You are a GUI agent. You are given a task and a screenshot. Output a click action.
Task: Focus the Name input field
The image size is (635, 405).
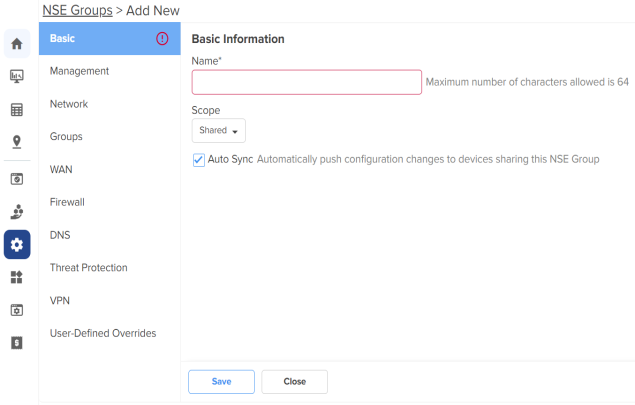pos(307,82)
